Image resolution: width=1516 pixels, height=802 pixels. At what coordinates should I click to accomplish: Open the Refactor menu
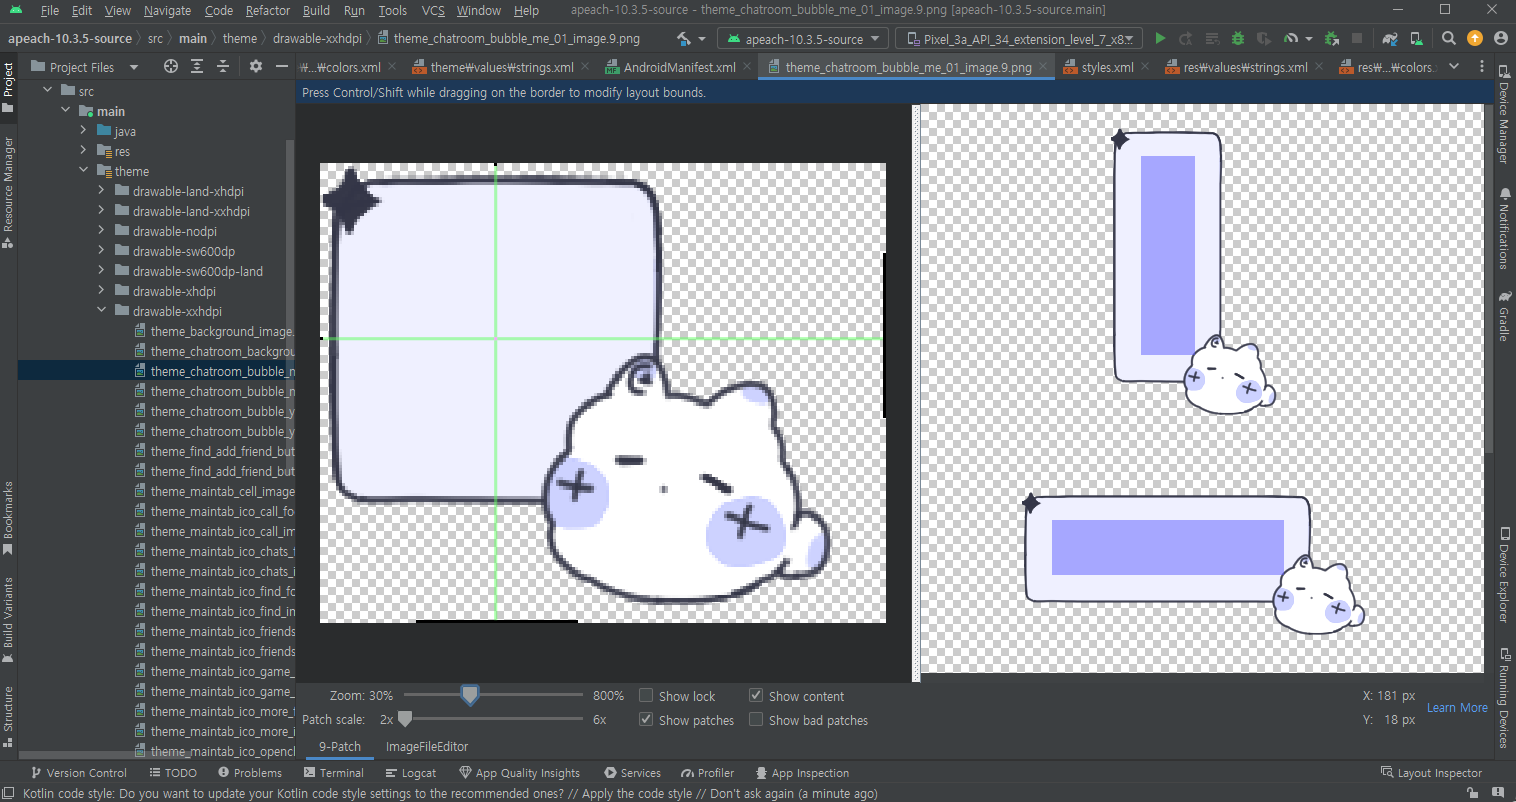(267, 10)
